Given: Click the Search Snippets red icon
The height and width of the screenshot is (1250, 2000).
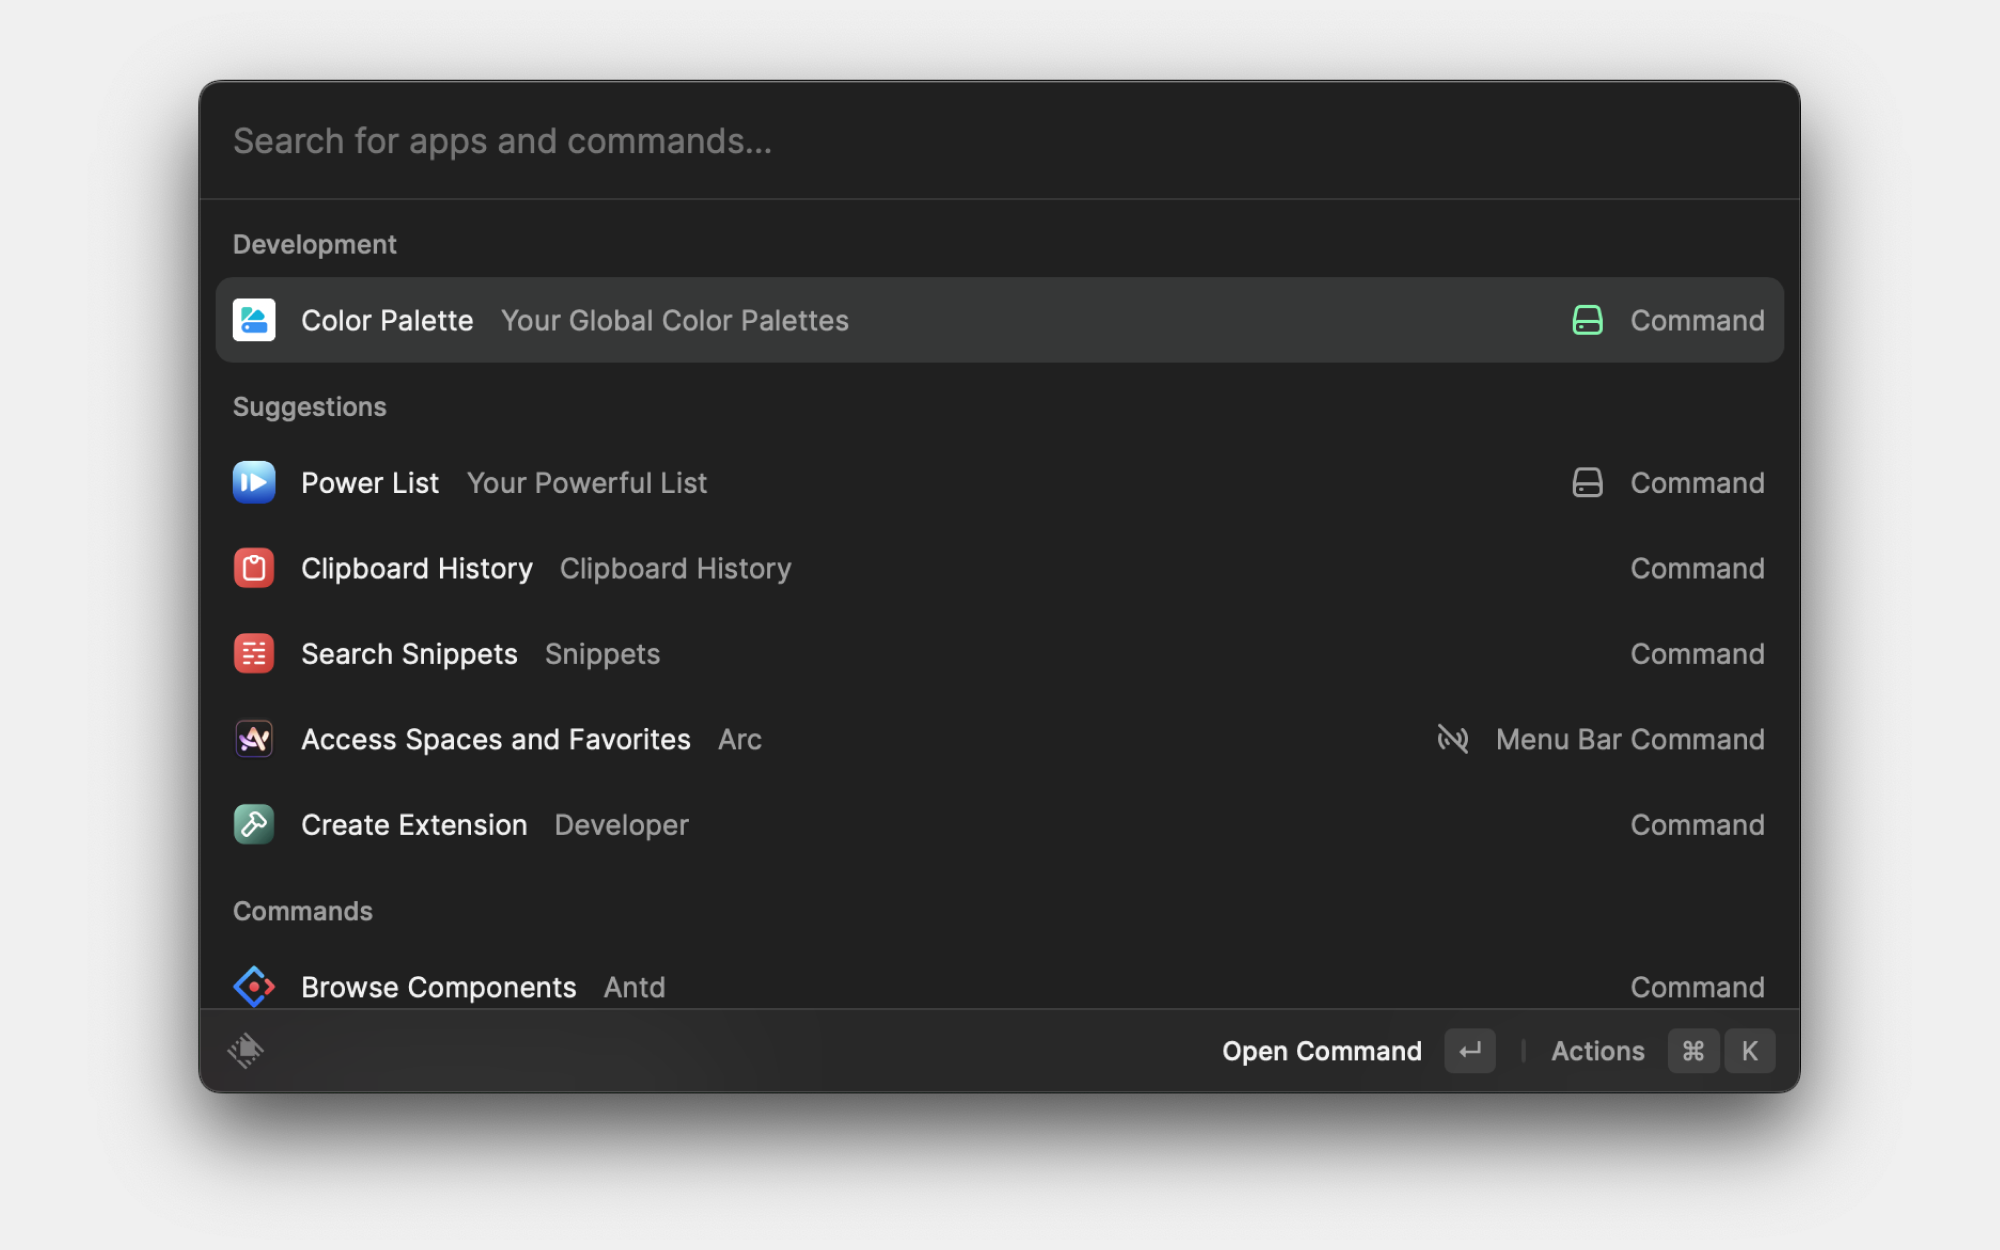Looking at the screenshot, I should tap(254, 654).
